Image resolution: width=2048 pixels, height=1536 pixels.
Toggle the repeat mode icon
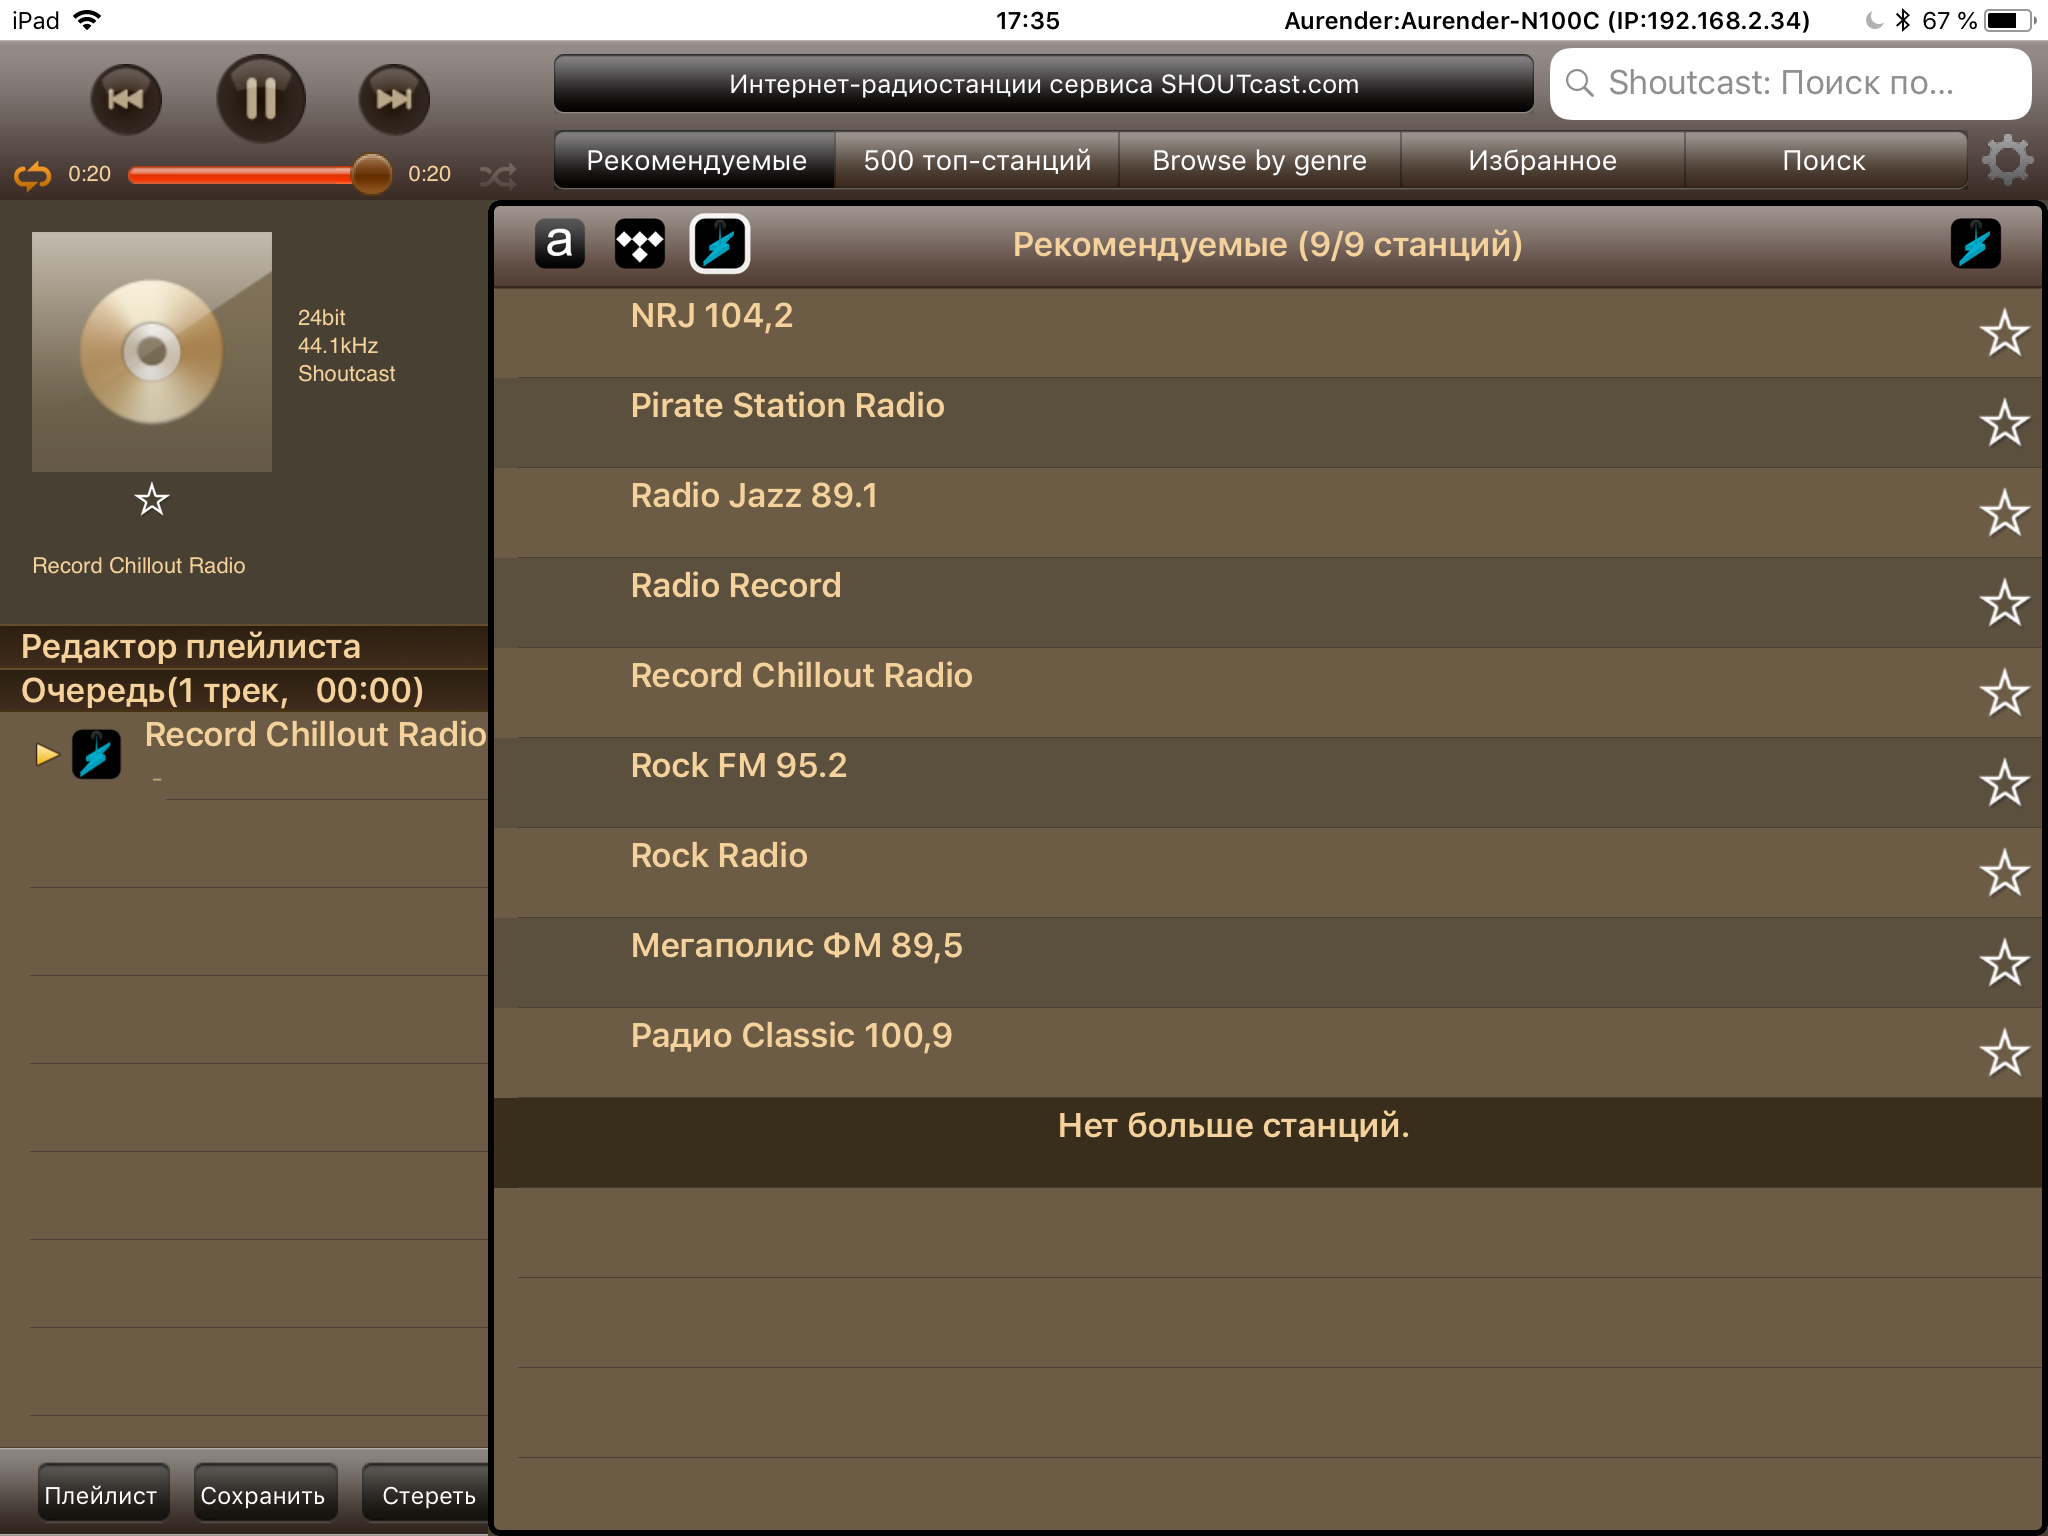tap(32, 175)
